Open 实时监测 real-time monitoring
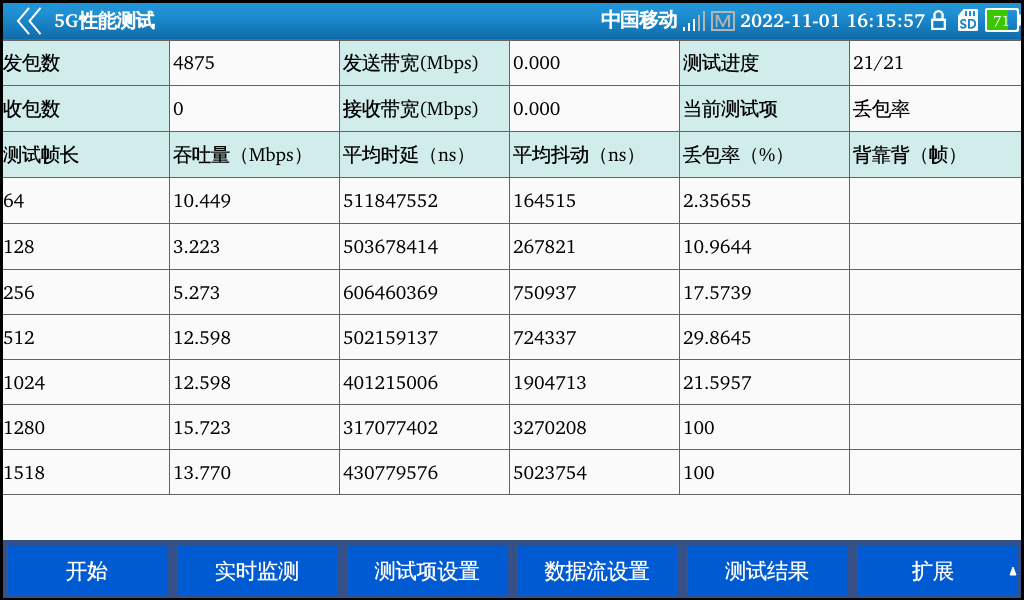The height and width of the screenshot is (600, 1024). point(257,571)
